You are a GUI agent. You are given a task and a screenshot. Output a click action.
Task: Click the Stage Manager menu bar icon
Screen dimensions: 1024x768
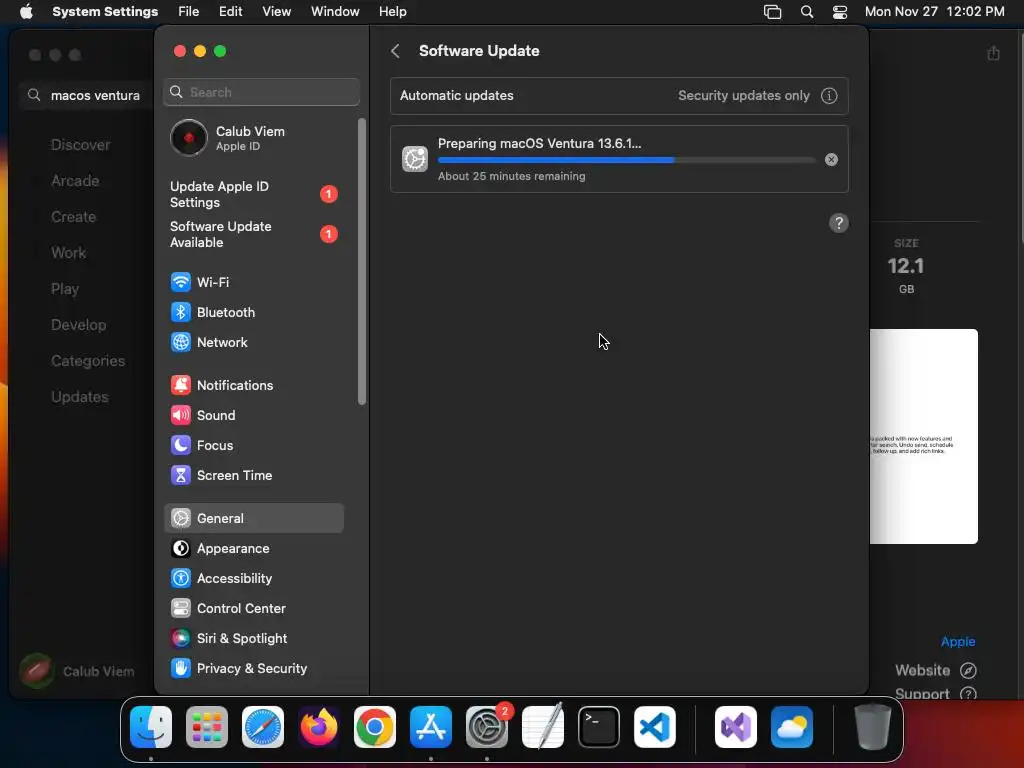tap(773, 12)
